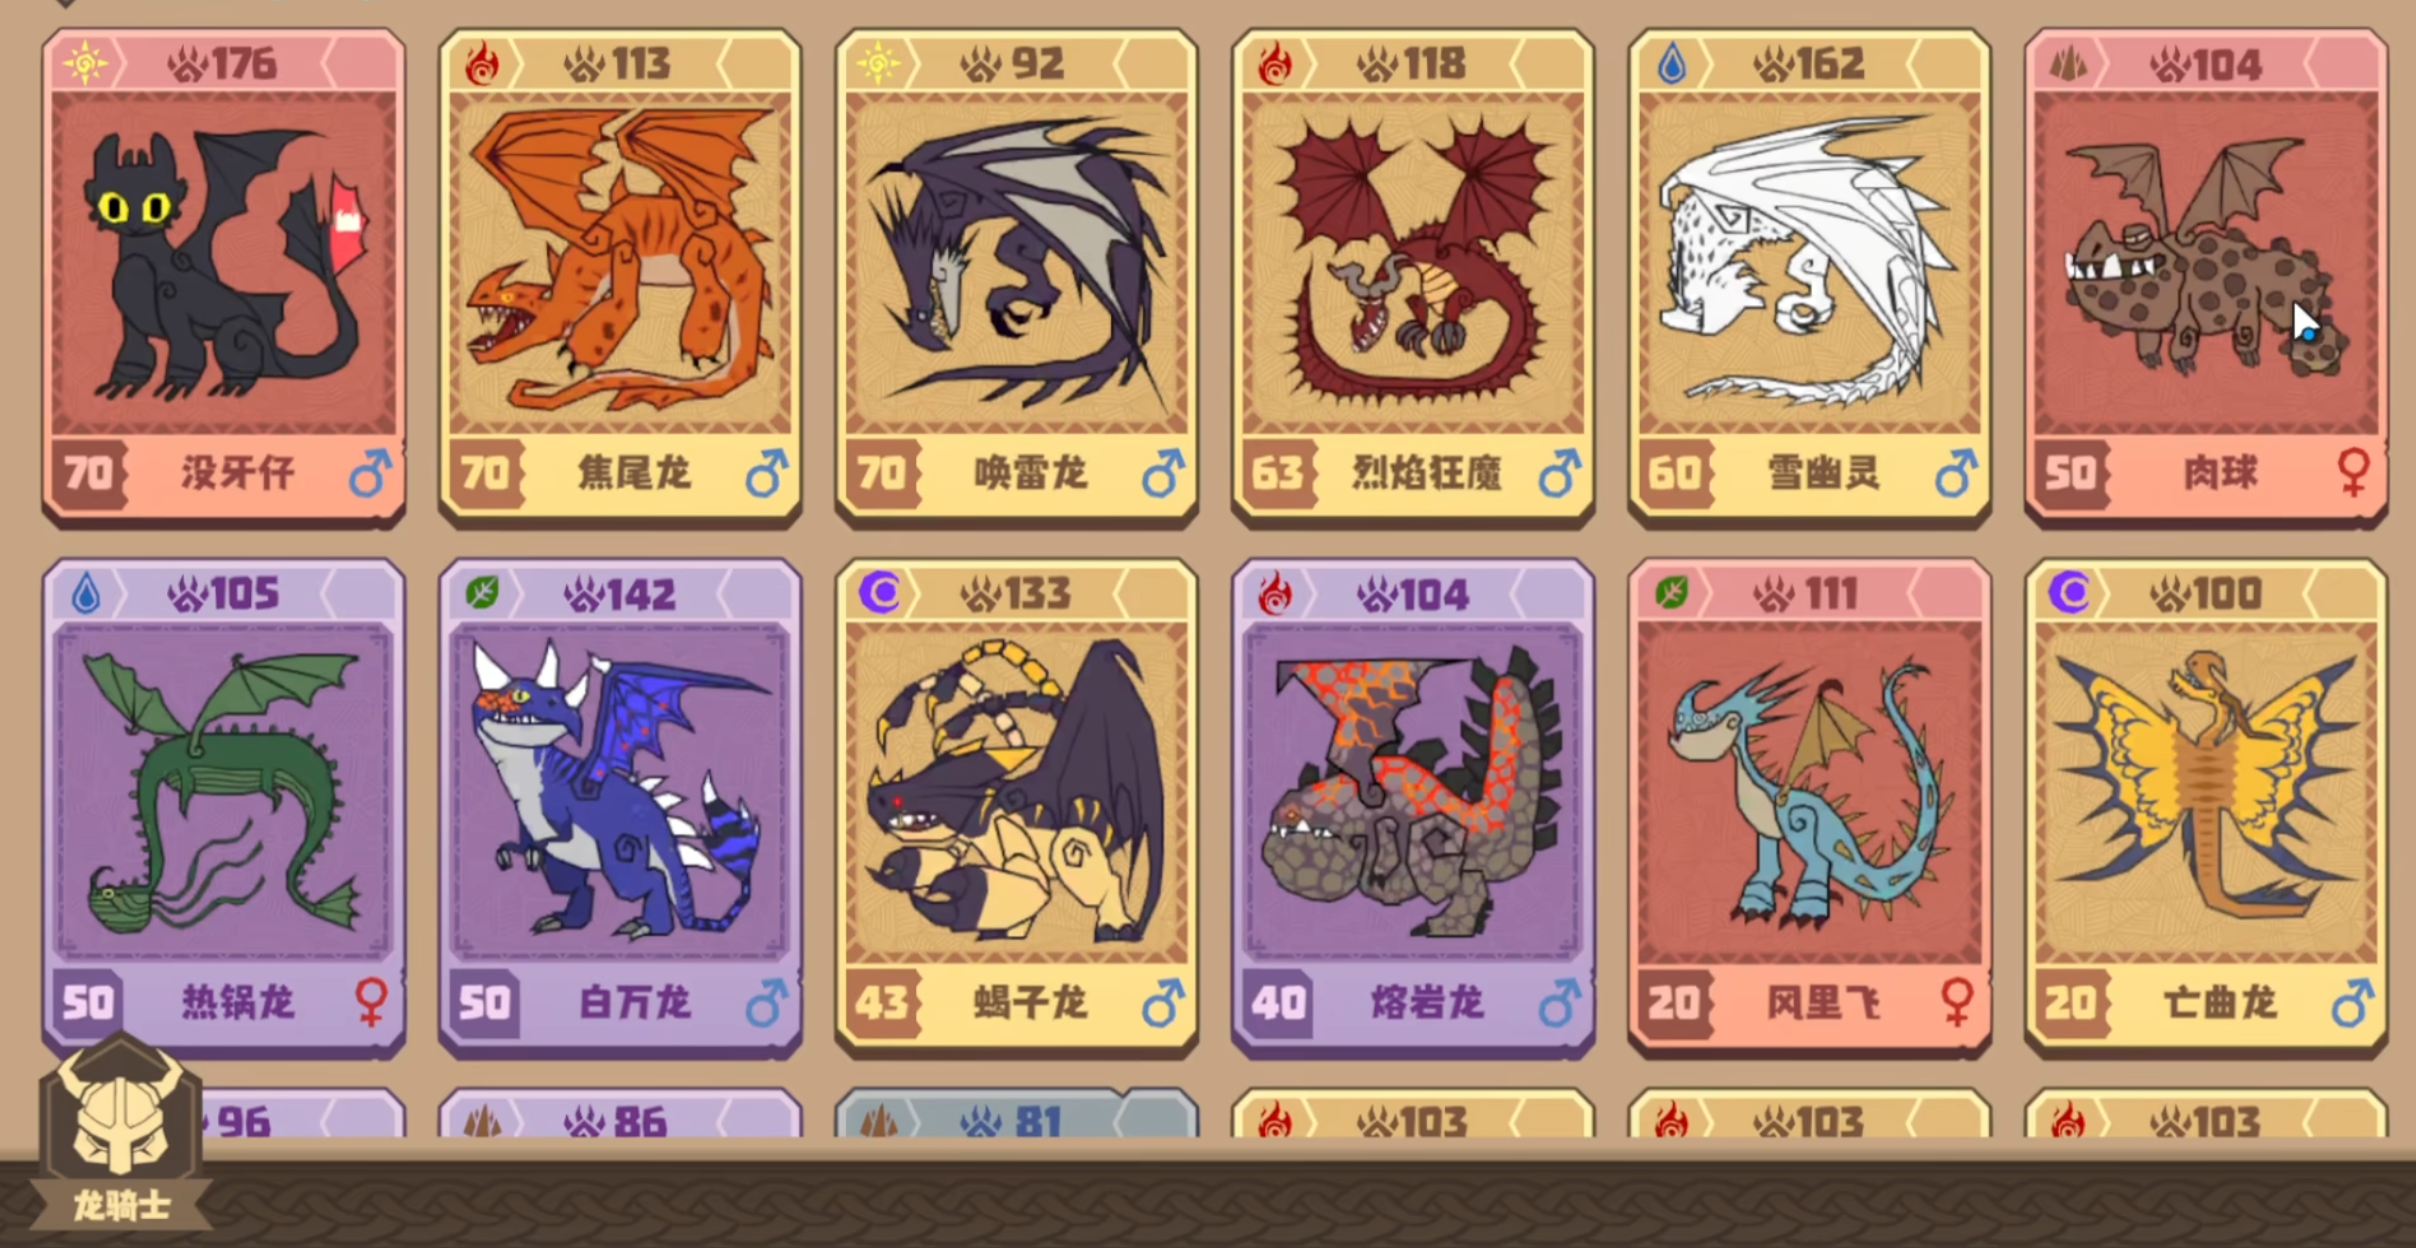2416x1248 pixels.
Task: Click the rock element icon on 肉球 card
Action: (x=2067, y=64)
